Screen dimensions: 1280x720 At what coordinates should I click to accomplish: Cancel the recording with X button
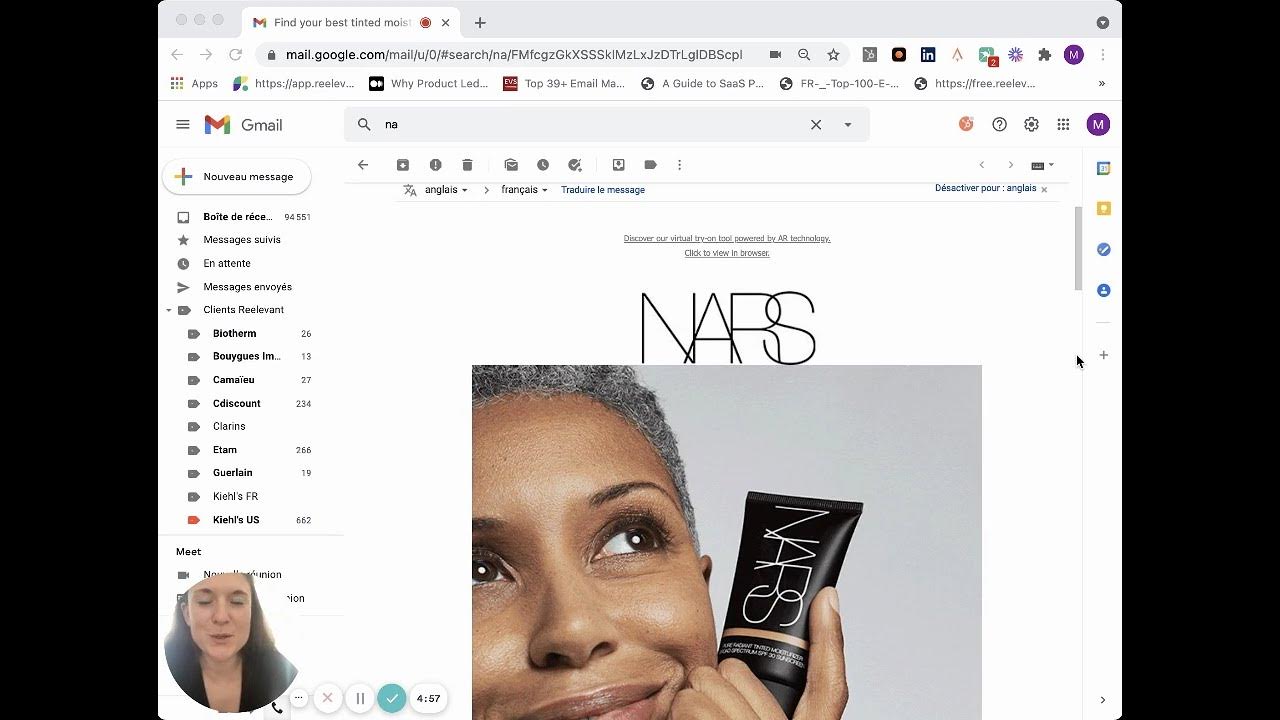pyautogui.click(x=327, y=698)
